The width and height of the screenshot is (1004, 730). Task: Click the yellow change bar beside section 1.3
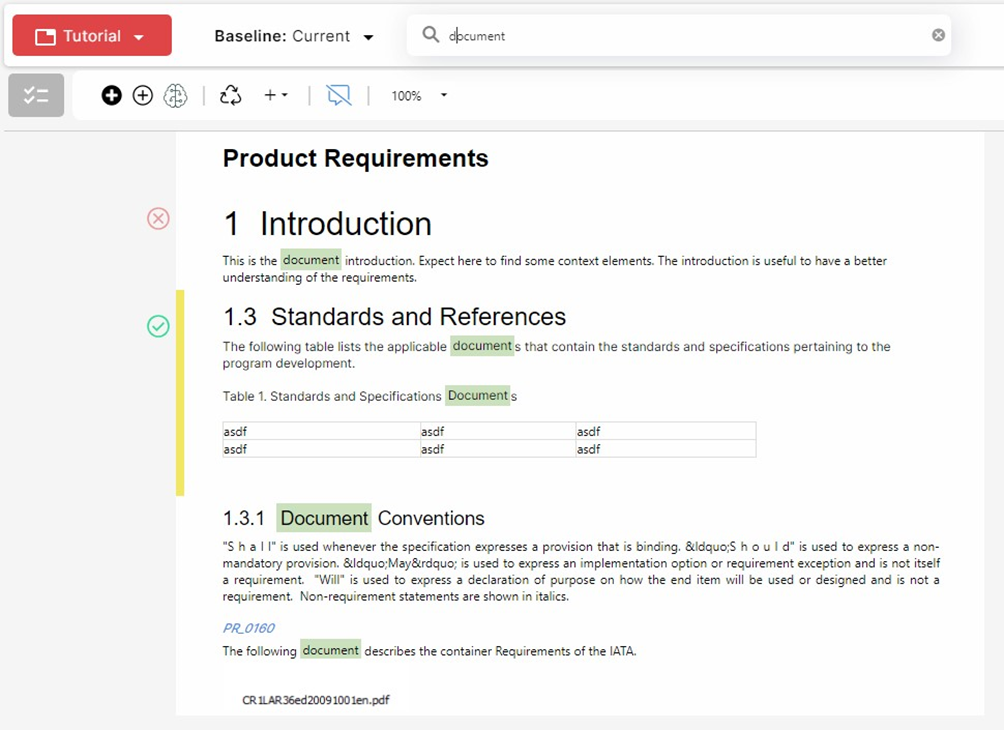[180, 393]
